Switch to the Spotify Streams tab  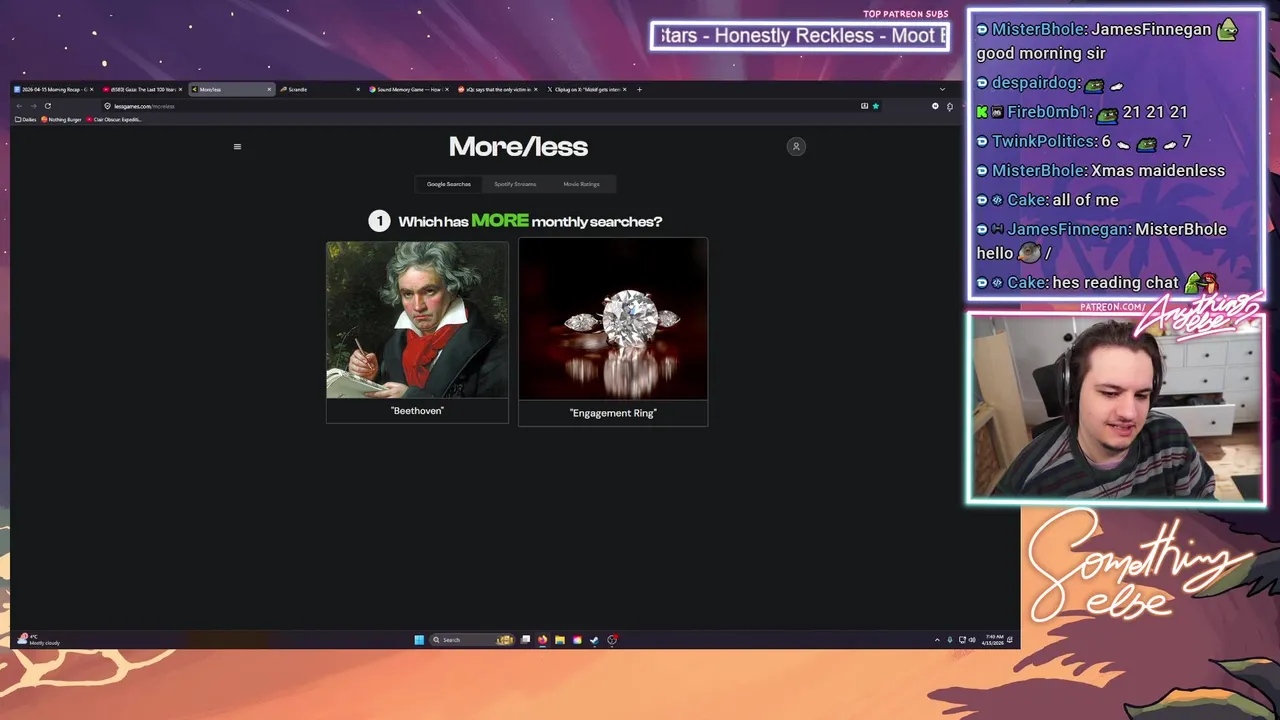(x=515, y=184)
